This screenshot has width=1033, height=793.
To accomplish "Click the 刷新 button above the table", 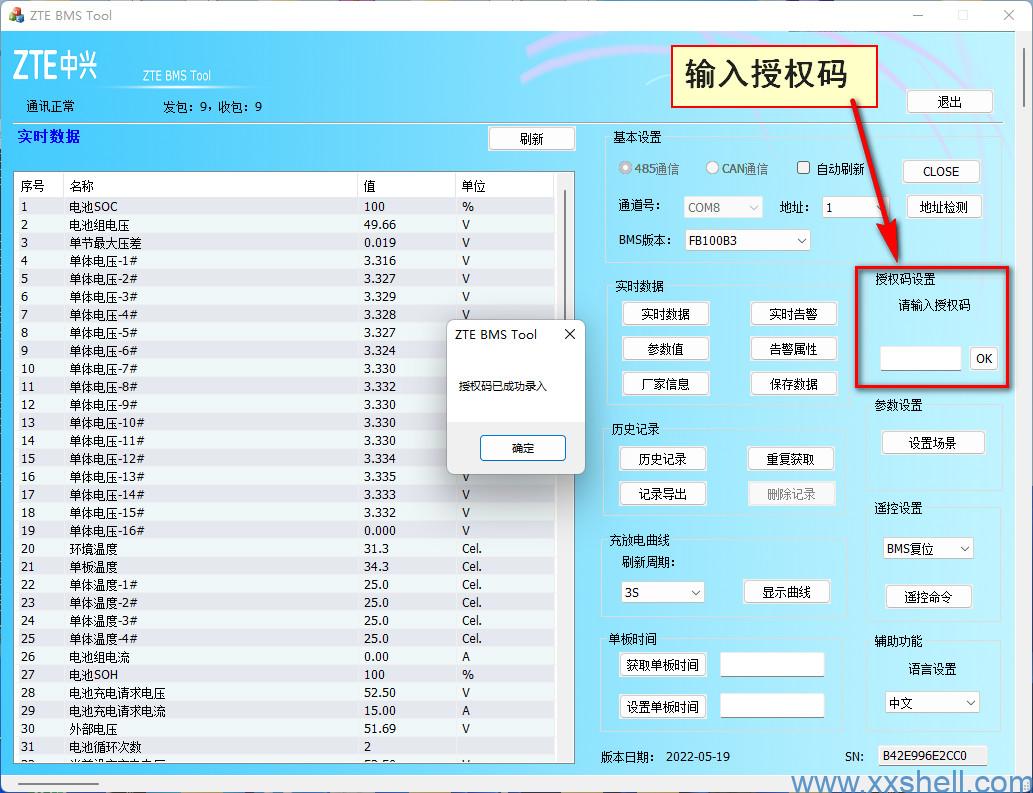I will (531, 139).
